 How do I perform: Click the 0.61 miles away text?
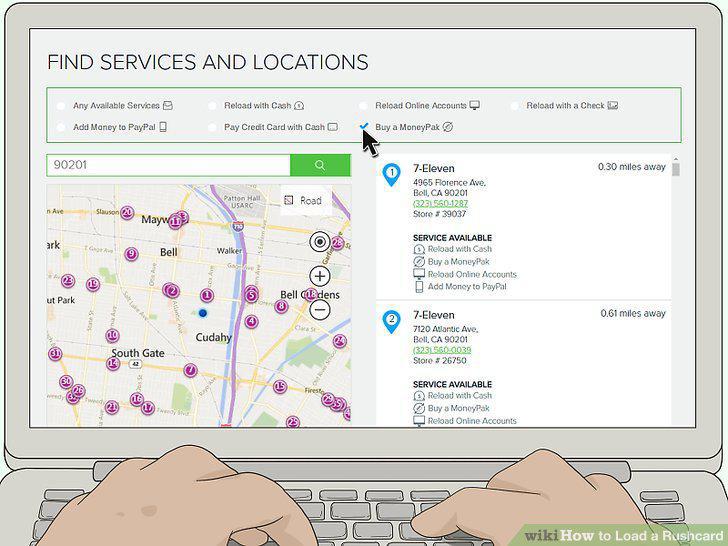click(633, 313)
